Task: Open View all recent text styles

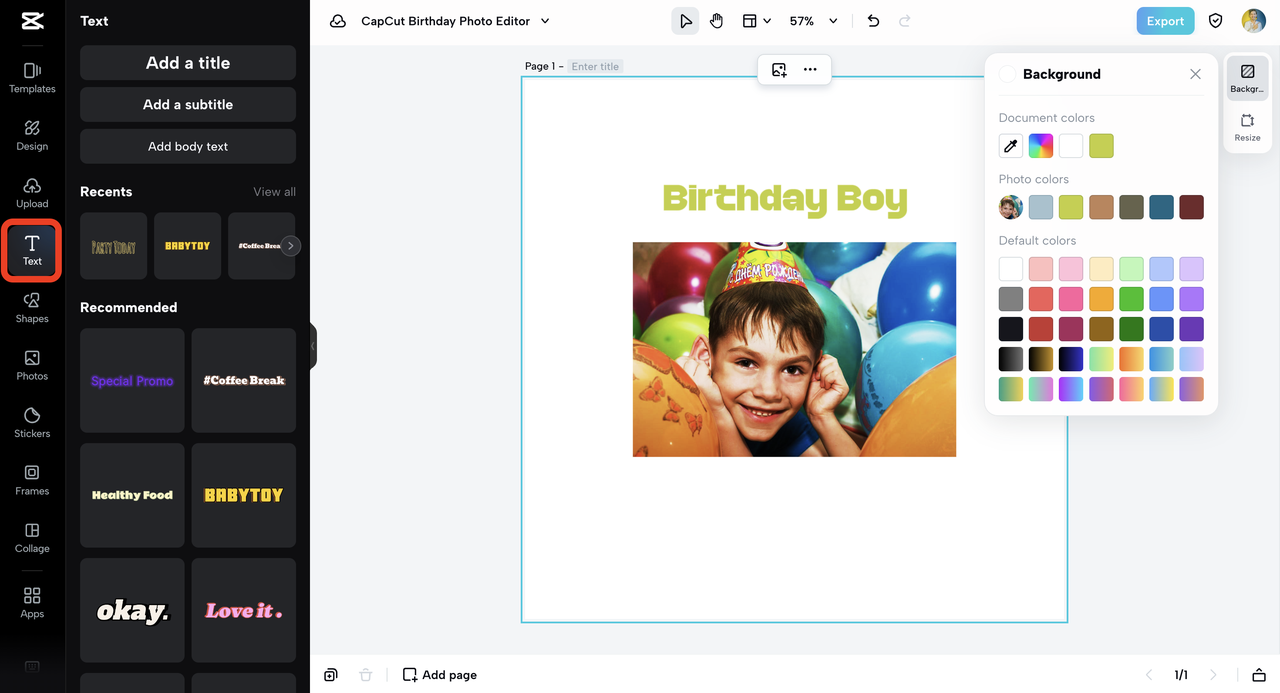Action: [x=274, y=192]
